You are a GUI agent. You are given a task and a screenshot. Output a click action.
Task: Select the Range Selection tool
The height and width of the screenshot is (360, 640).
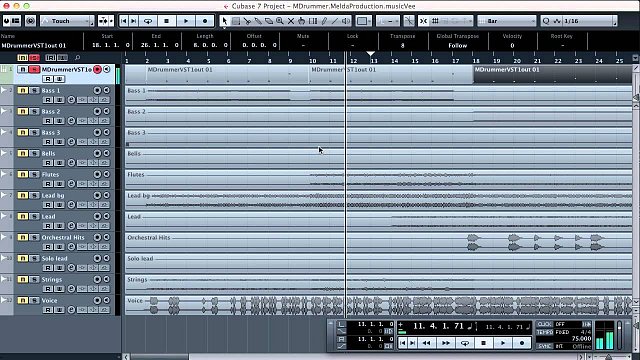pyautogui.click(x=236, y=21)
